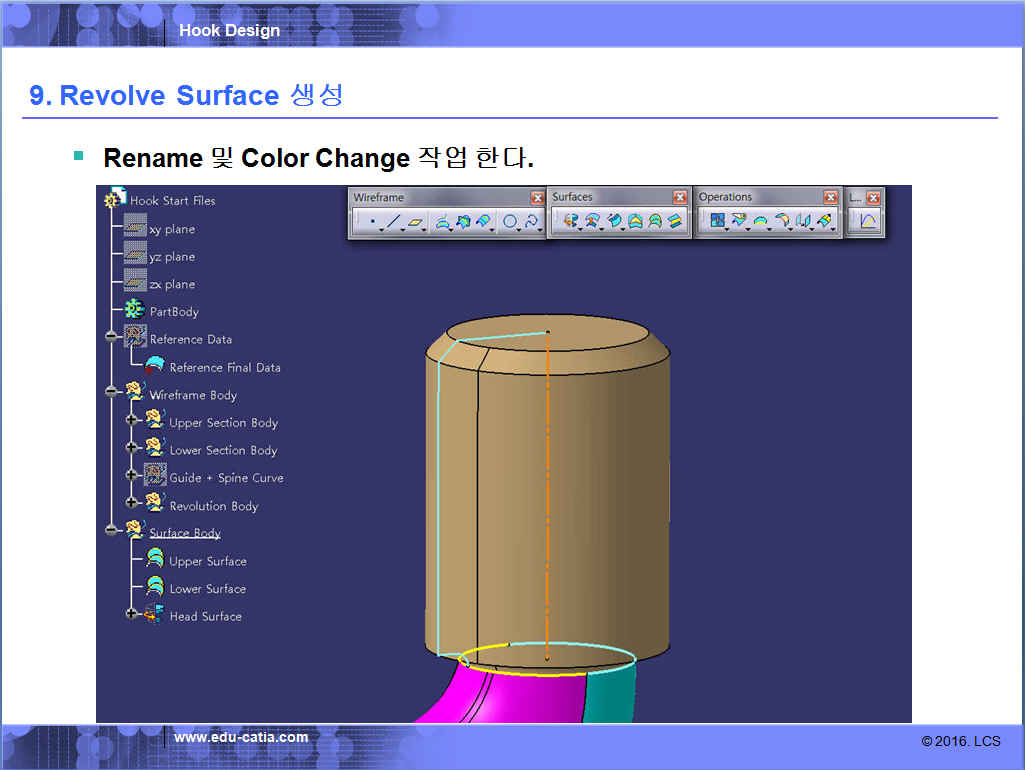The width and height of the screenshot is (1025, 770).
Task: Click the Surface Body tree entry
Action: tap(184, 533)
